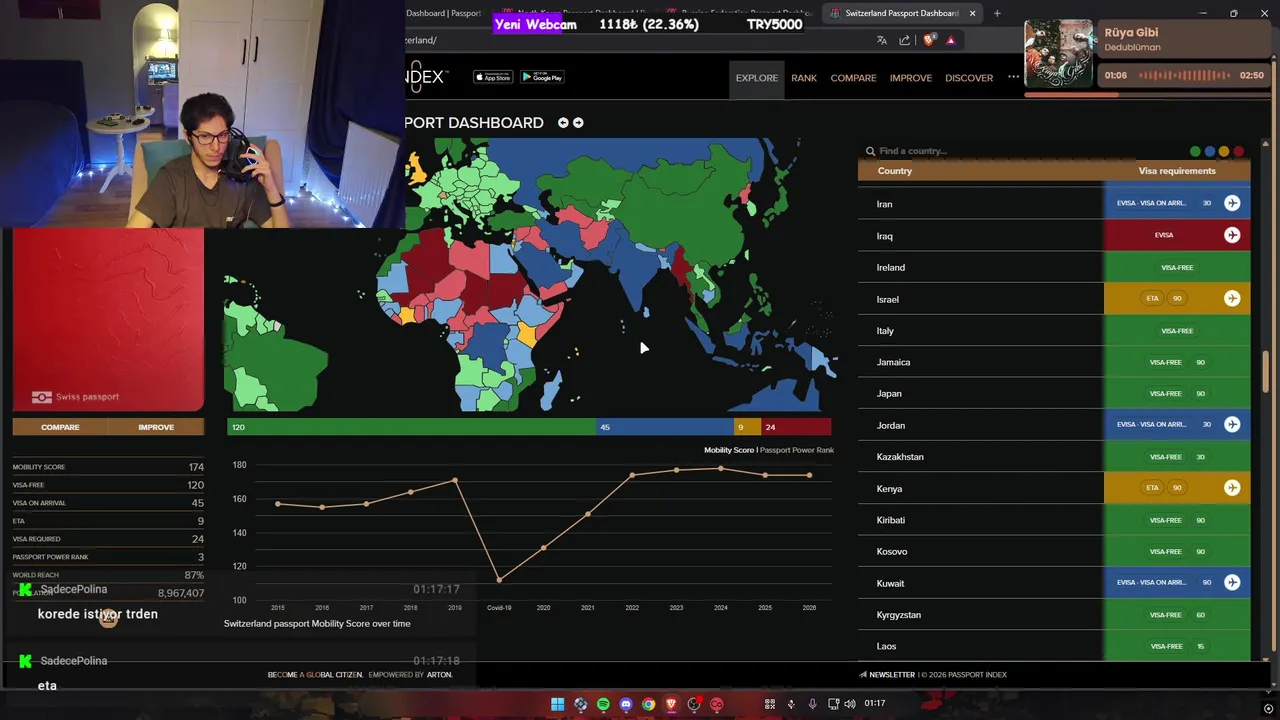Click COMPARE button under Swiss passport
Viewport: 1280px width, 720px height.
click(60, 427)
